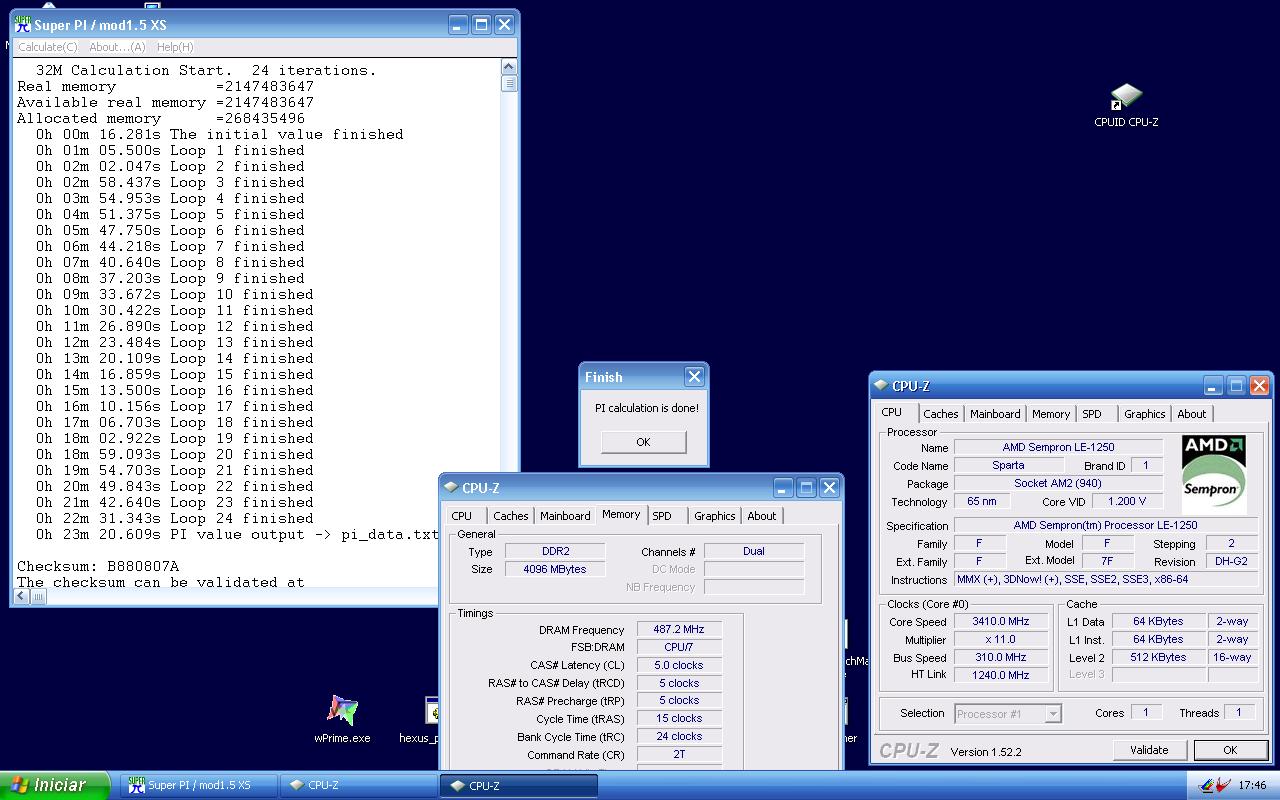Image resolution: width=1280 pixels, height=800 pixels.
Task: Open Mainboard tab in CPU-Z memory window
Action: tap(565, 516)
